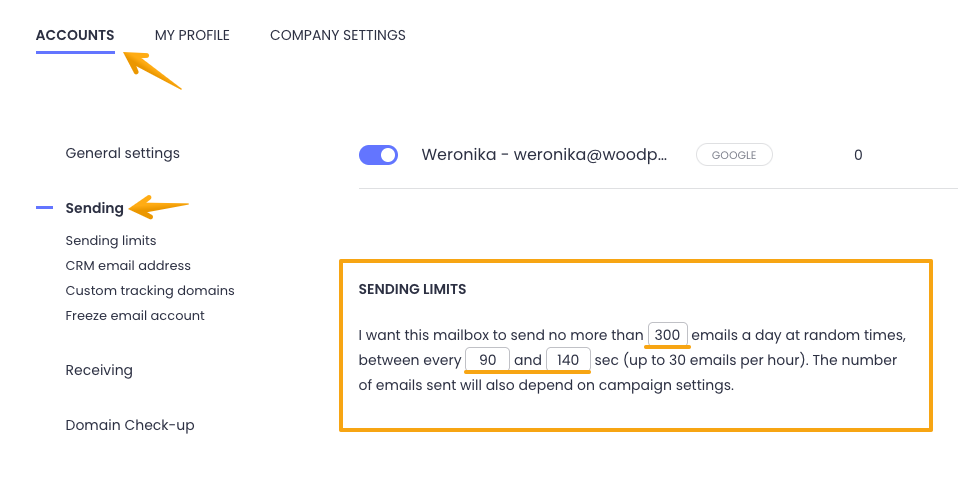Open the ACCOUNTS tab
The width and height of the screenshot is (958, 481).
[75, 35]
